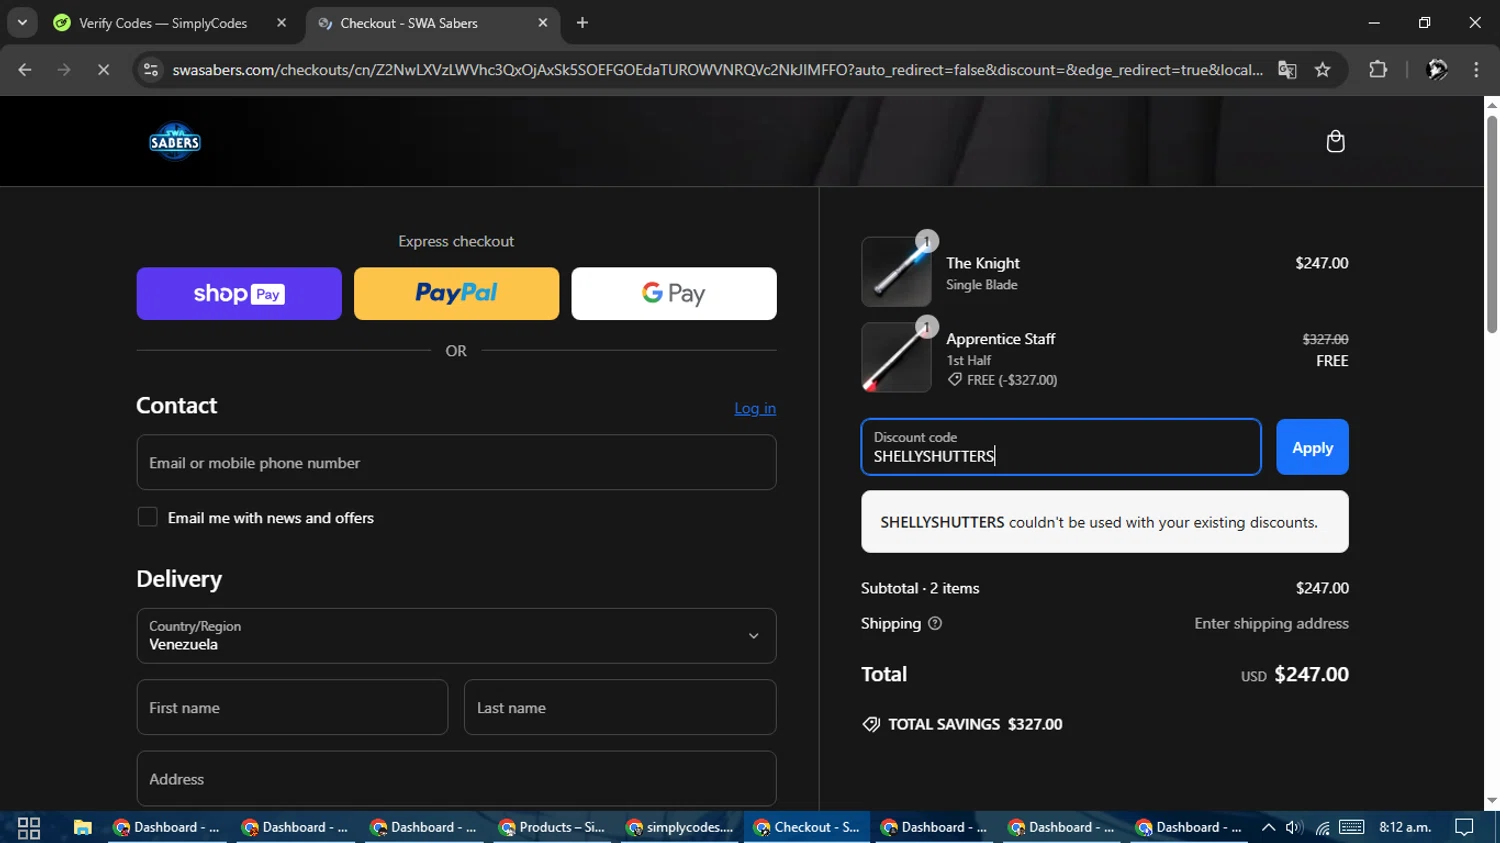1500x843 pixels.
Task: Focus the Email or mobile phone number field
Action: coord(456,462)
